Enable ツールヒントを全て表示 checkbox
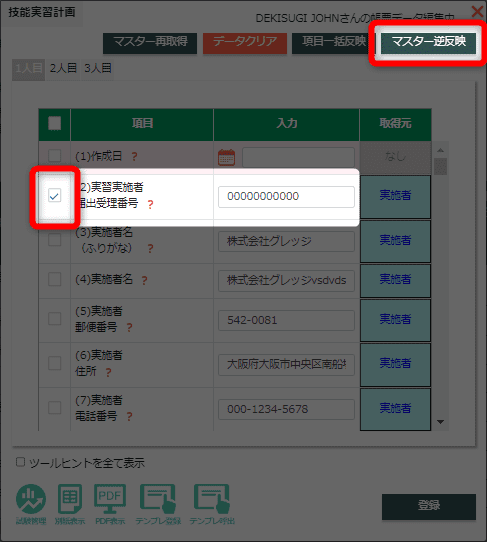The width and height of the screenshot is (487, 542). [20, 462]
